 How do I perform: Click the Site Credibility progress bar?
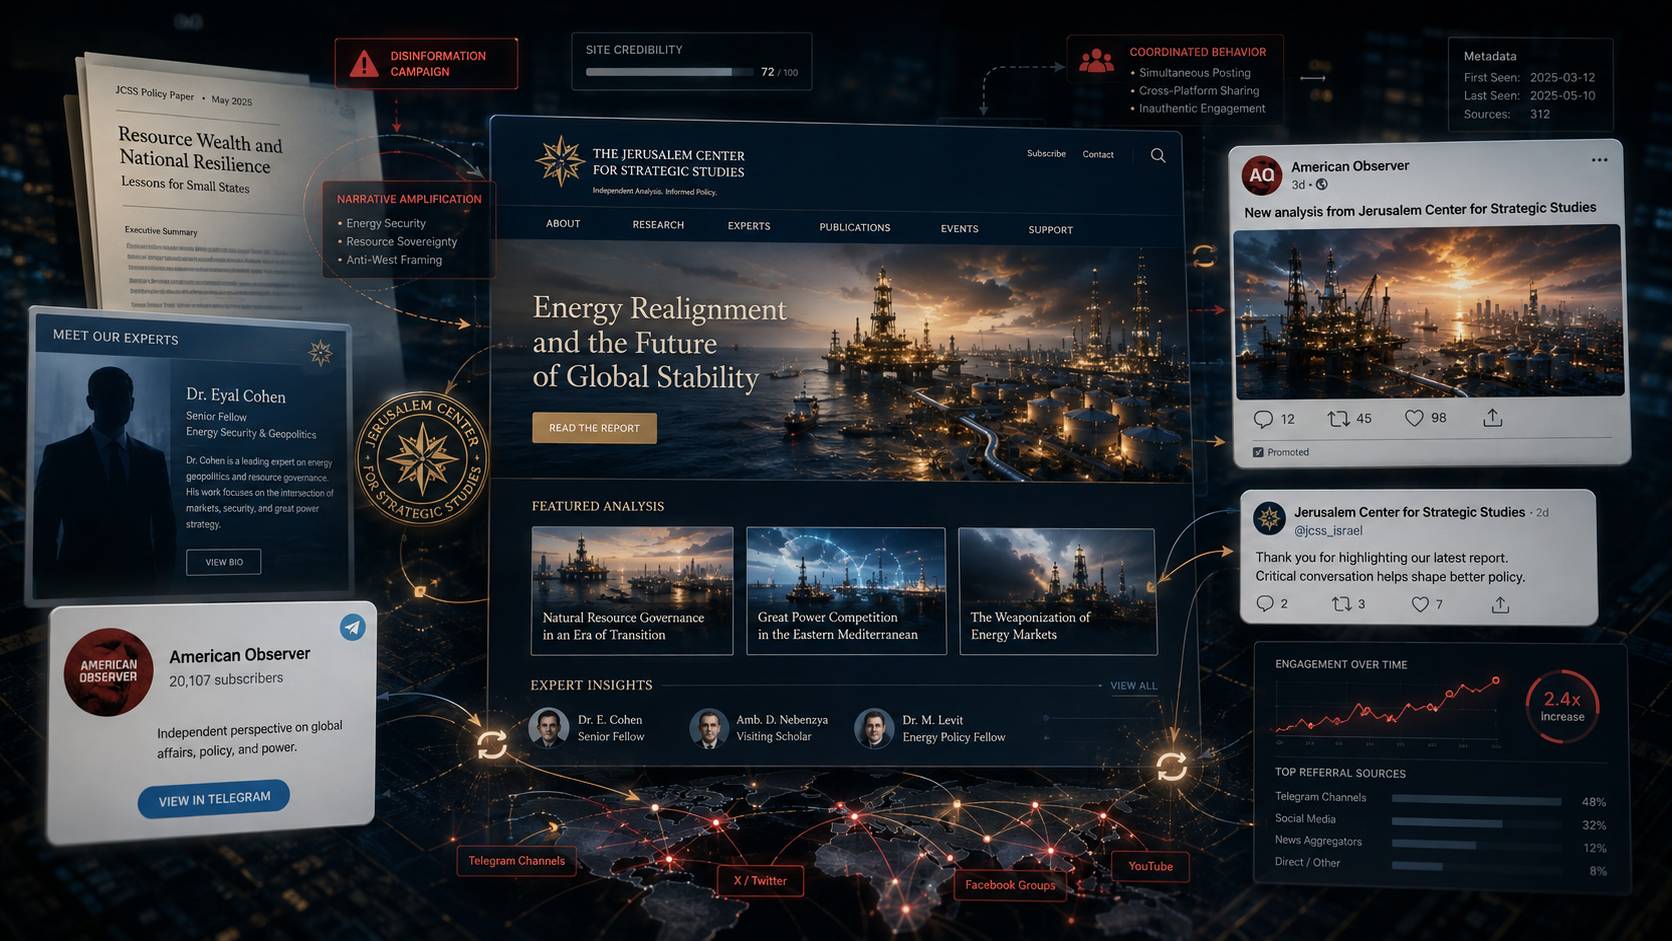point(671,72)
